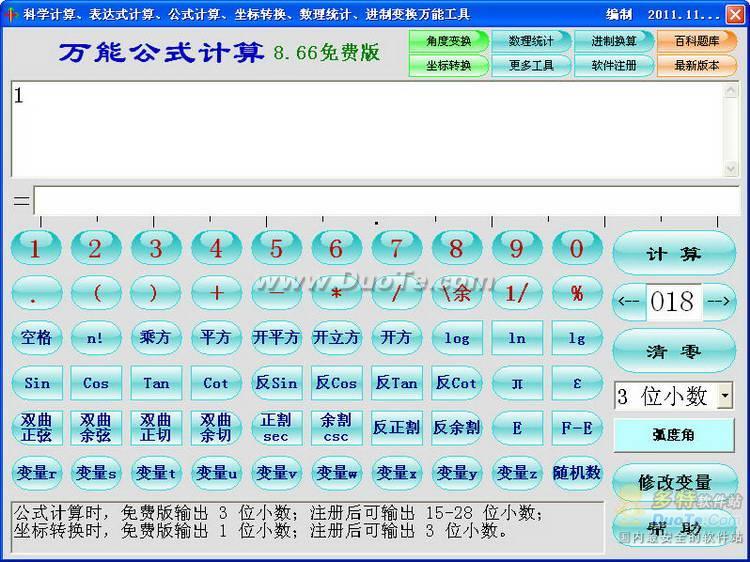Screen dimensions: 750x562
Task: Click the ln function button
Action: (517, 338)
